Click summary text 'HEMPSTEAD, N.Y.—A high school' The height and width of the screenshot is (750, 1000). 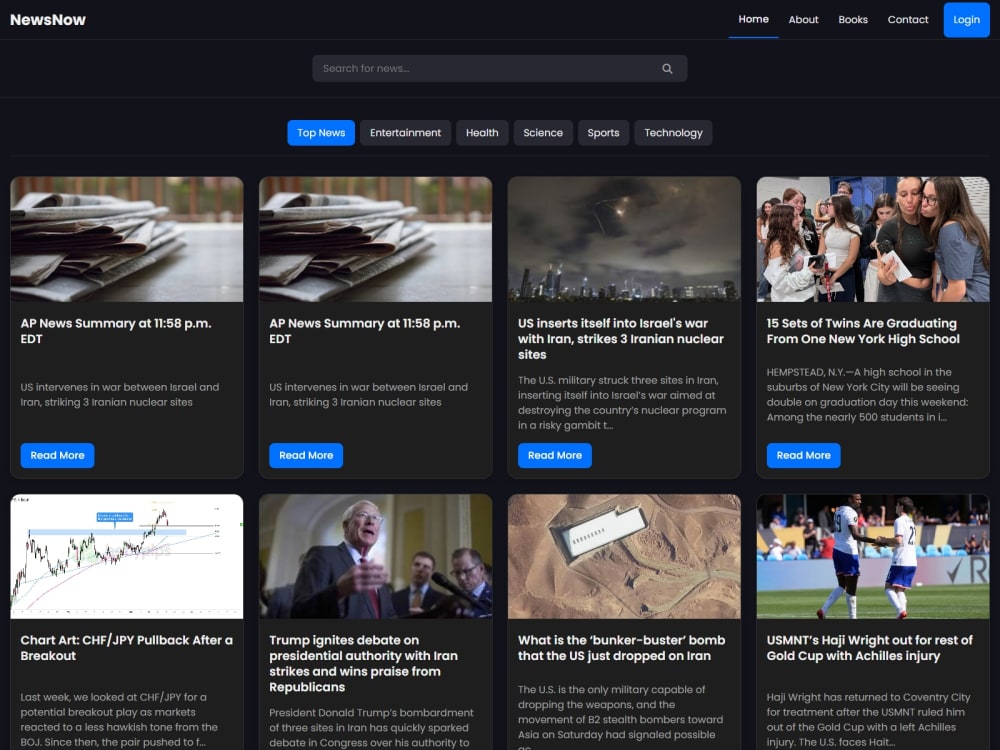click(867, 395)
